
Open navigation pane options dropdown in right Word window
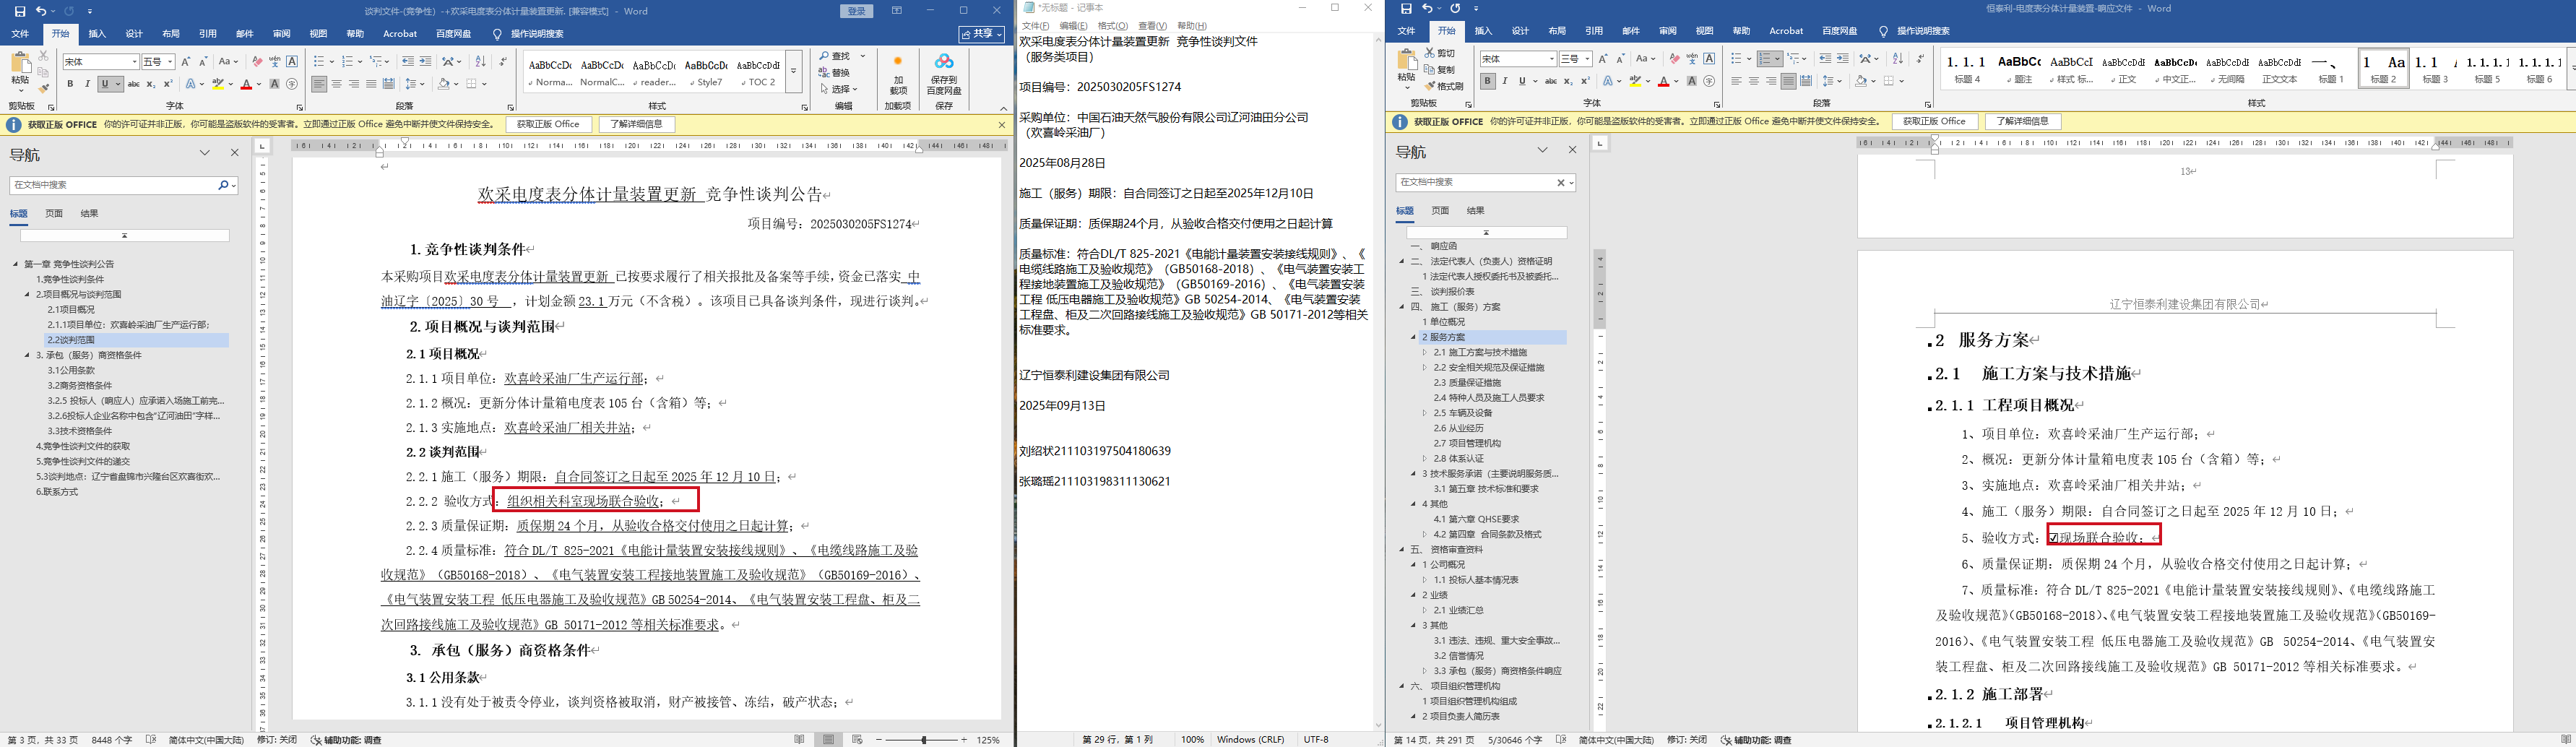coord(1542,150)
